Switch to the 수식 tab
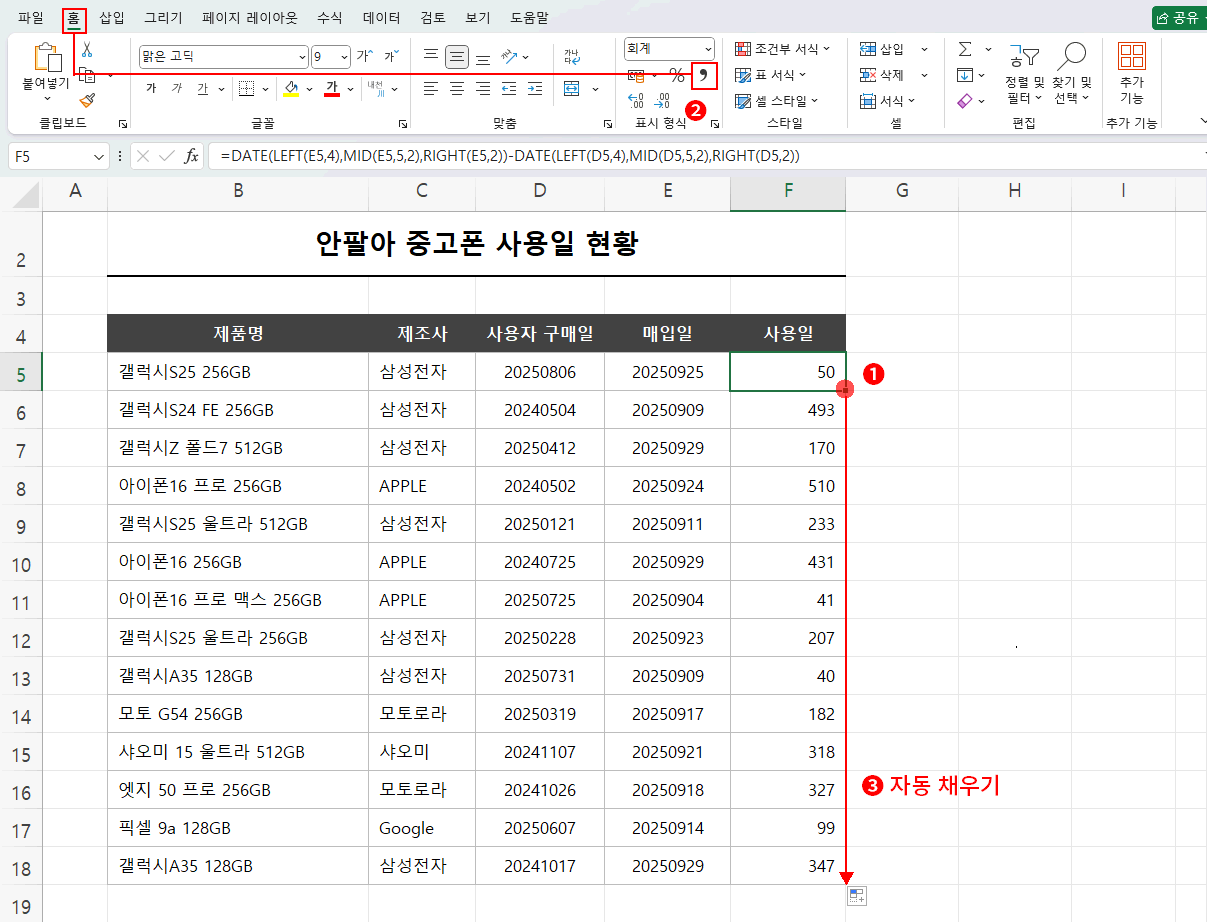Viewport: 1207px width, 922px height. click(x=329, y=18)
